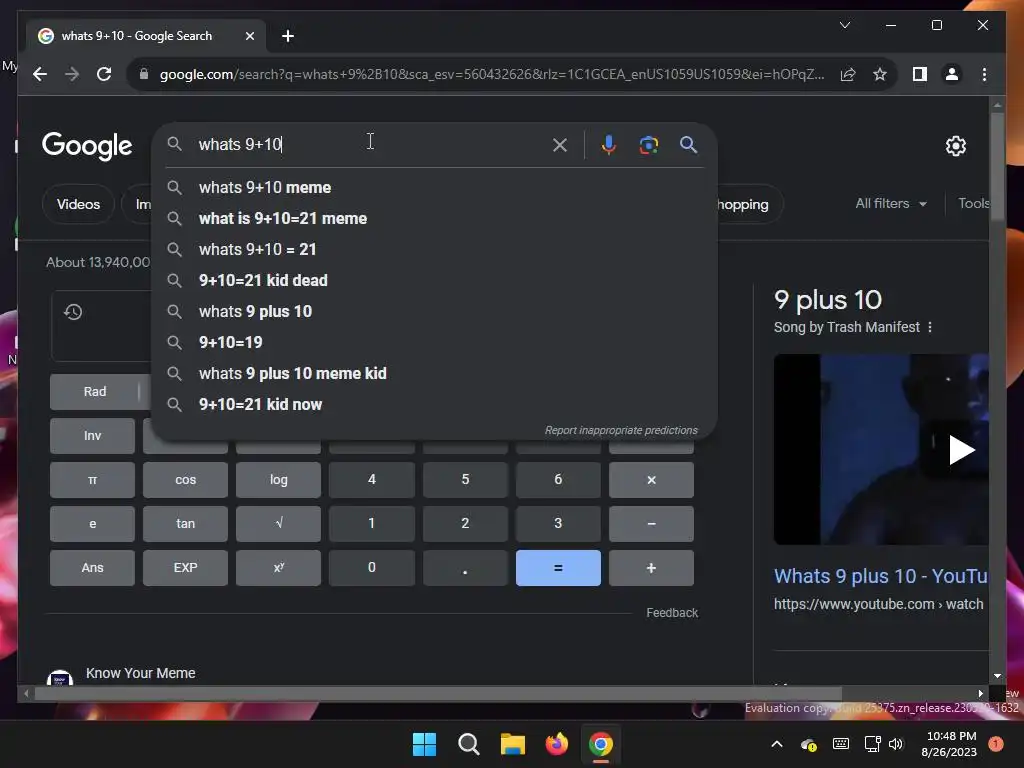The height and width of the screenshot is (768, 1024).
Task: Show hidden system tray icons
Action: [776, 744]
